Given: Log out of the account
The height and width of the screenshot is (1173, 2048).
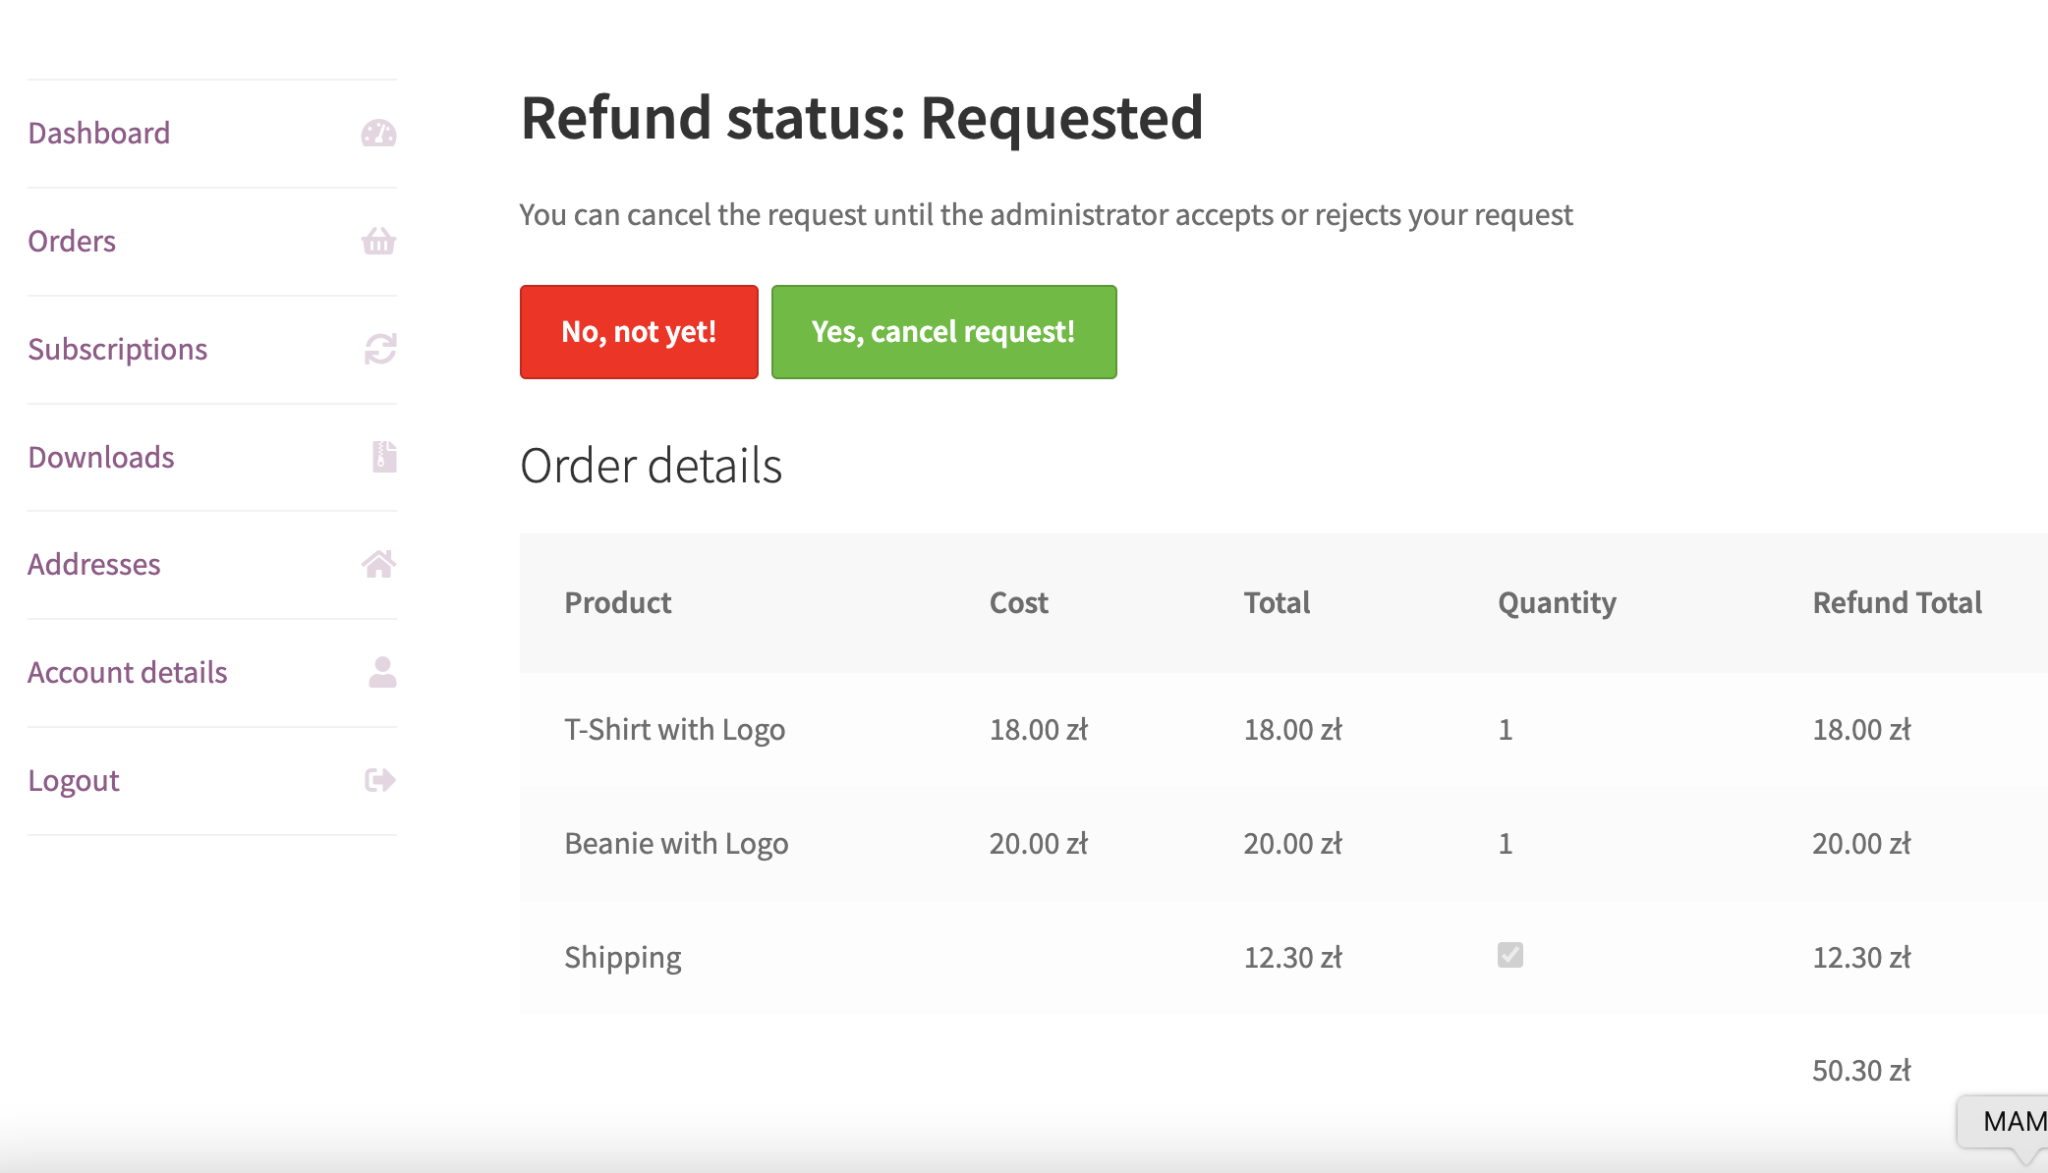Looking at the screenshot, I should (74, 780).
